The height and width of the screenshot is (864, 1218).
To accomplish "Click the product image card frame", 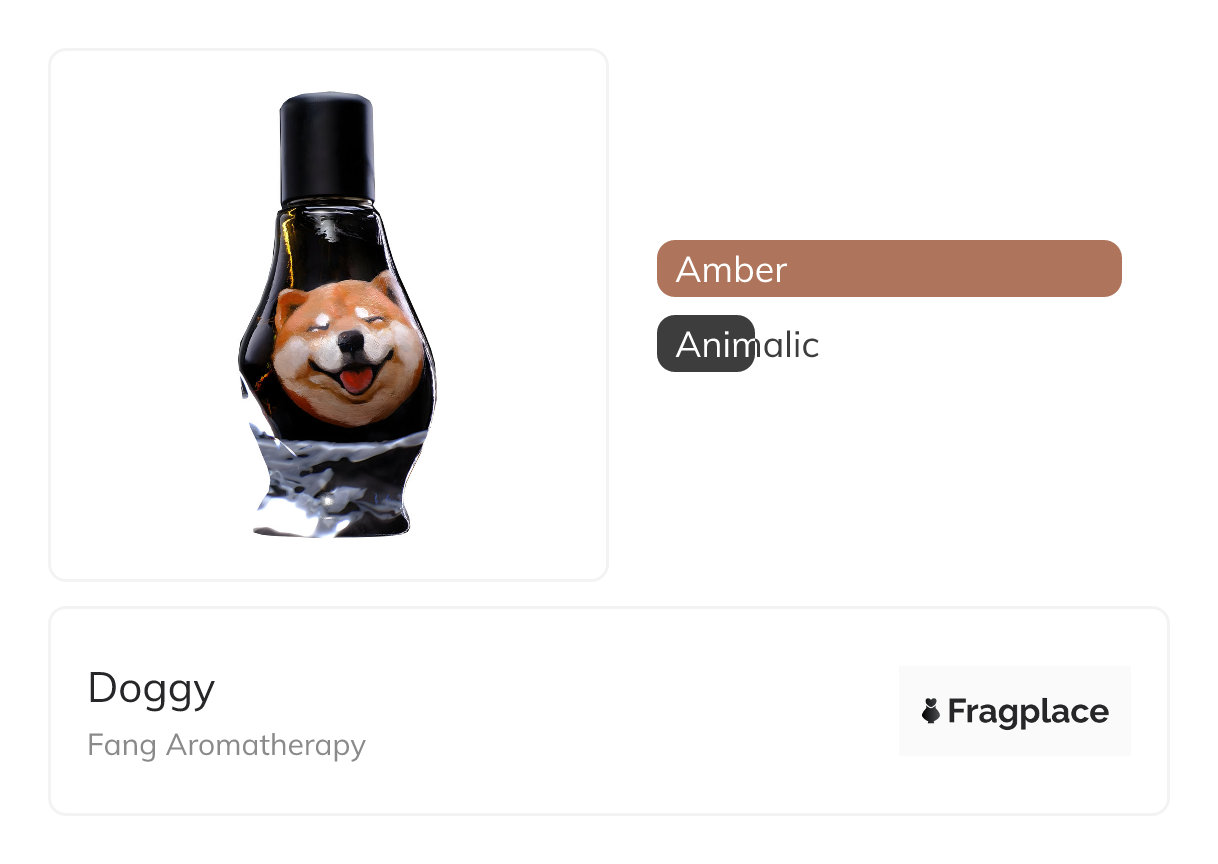I will [x=329, y=315].
